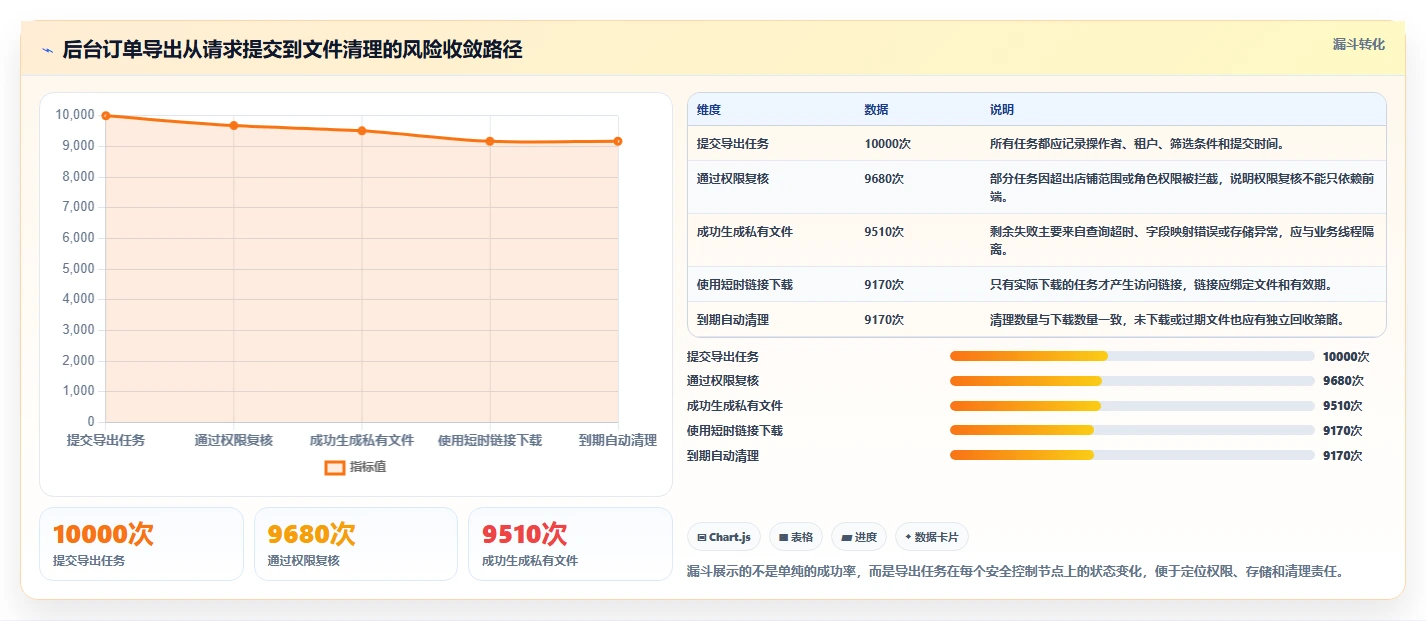Click the chart data point for 提交导出任务
This screenshot has width=1426, height=621.
pos(106,116)
